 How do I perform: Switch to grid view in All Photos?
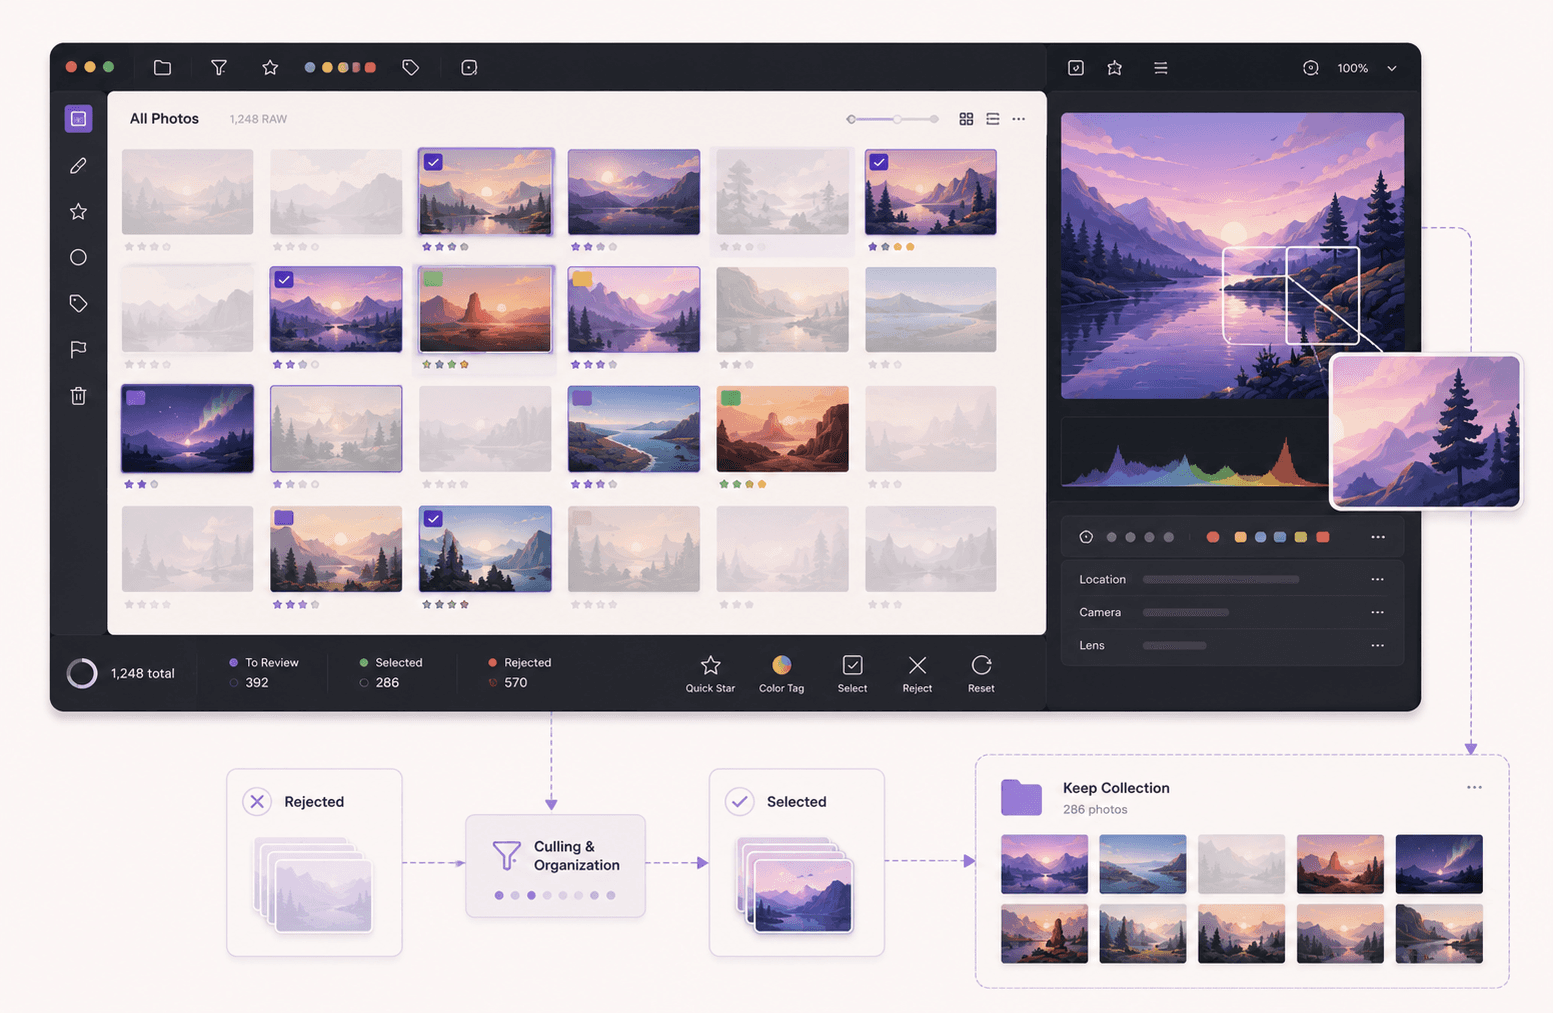pos(966,119)
